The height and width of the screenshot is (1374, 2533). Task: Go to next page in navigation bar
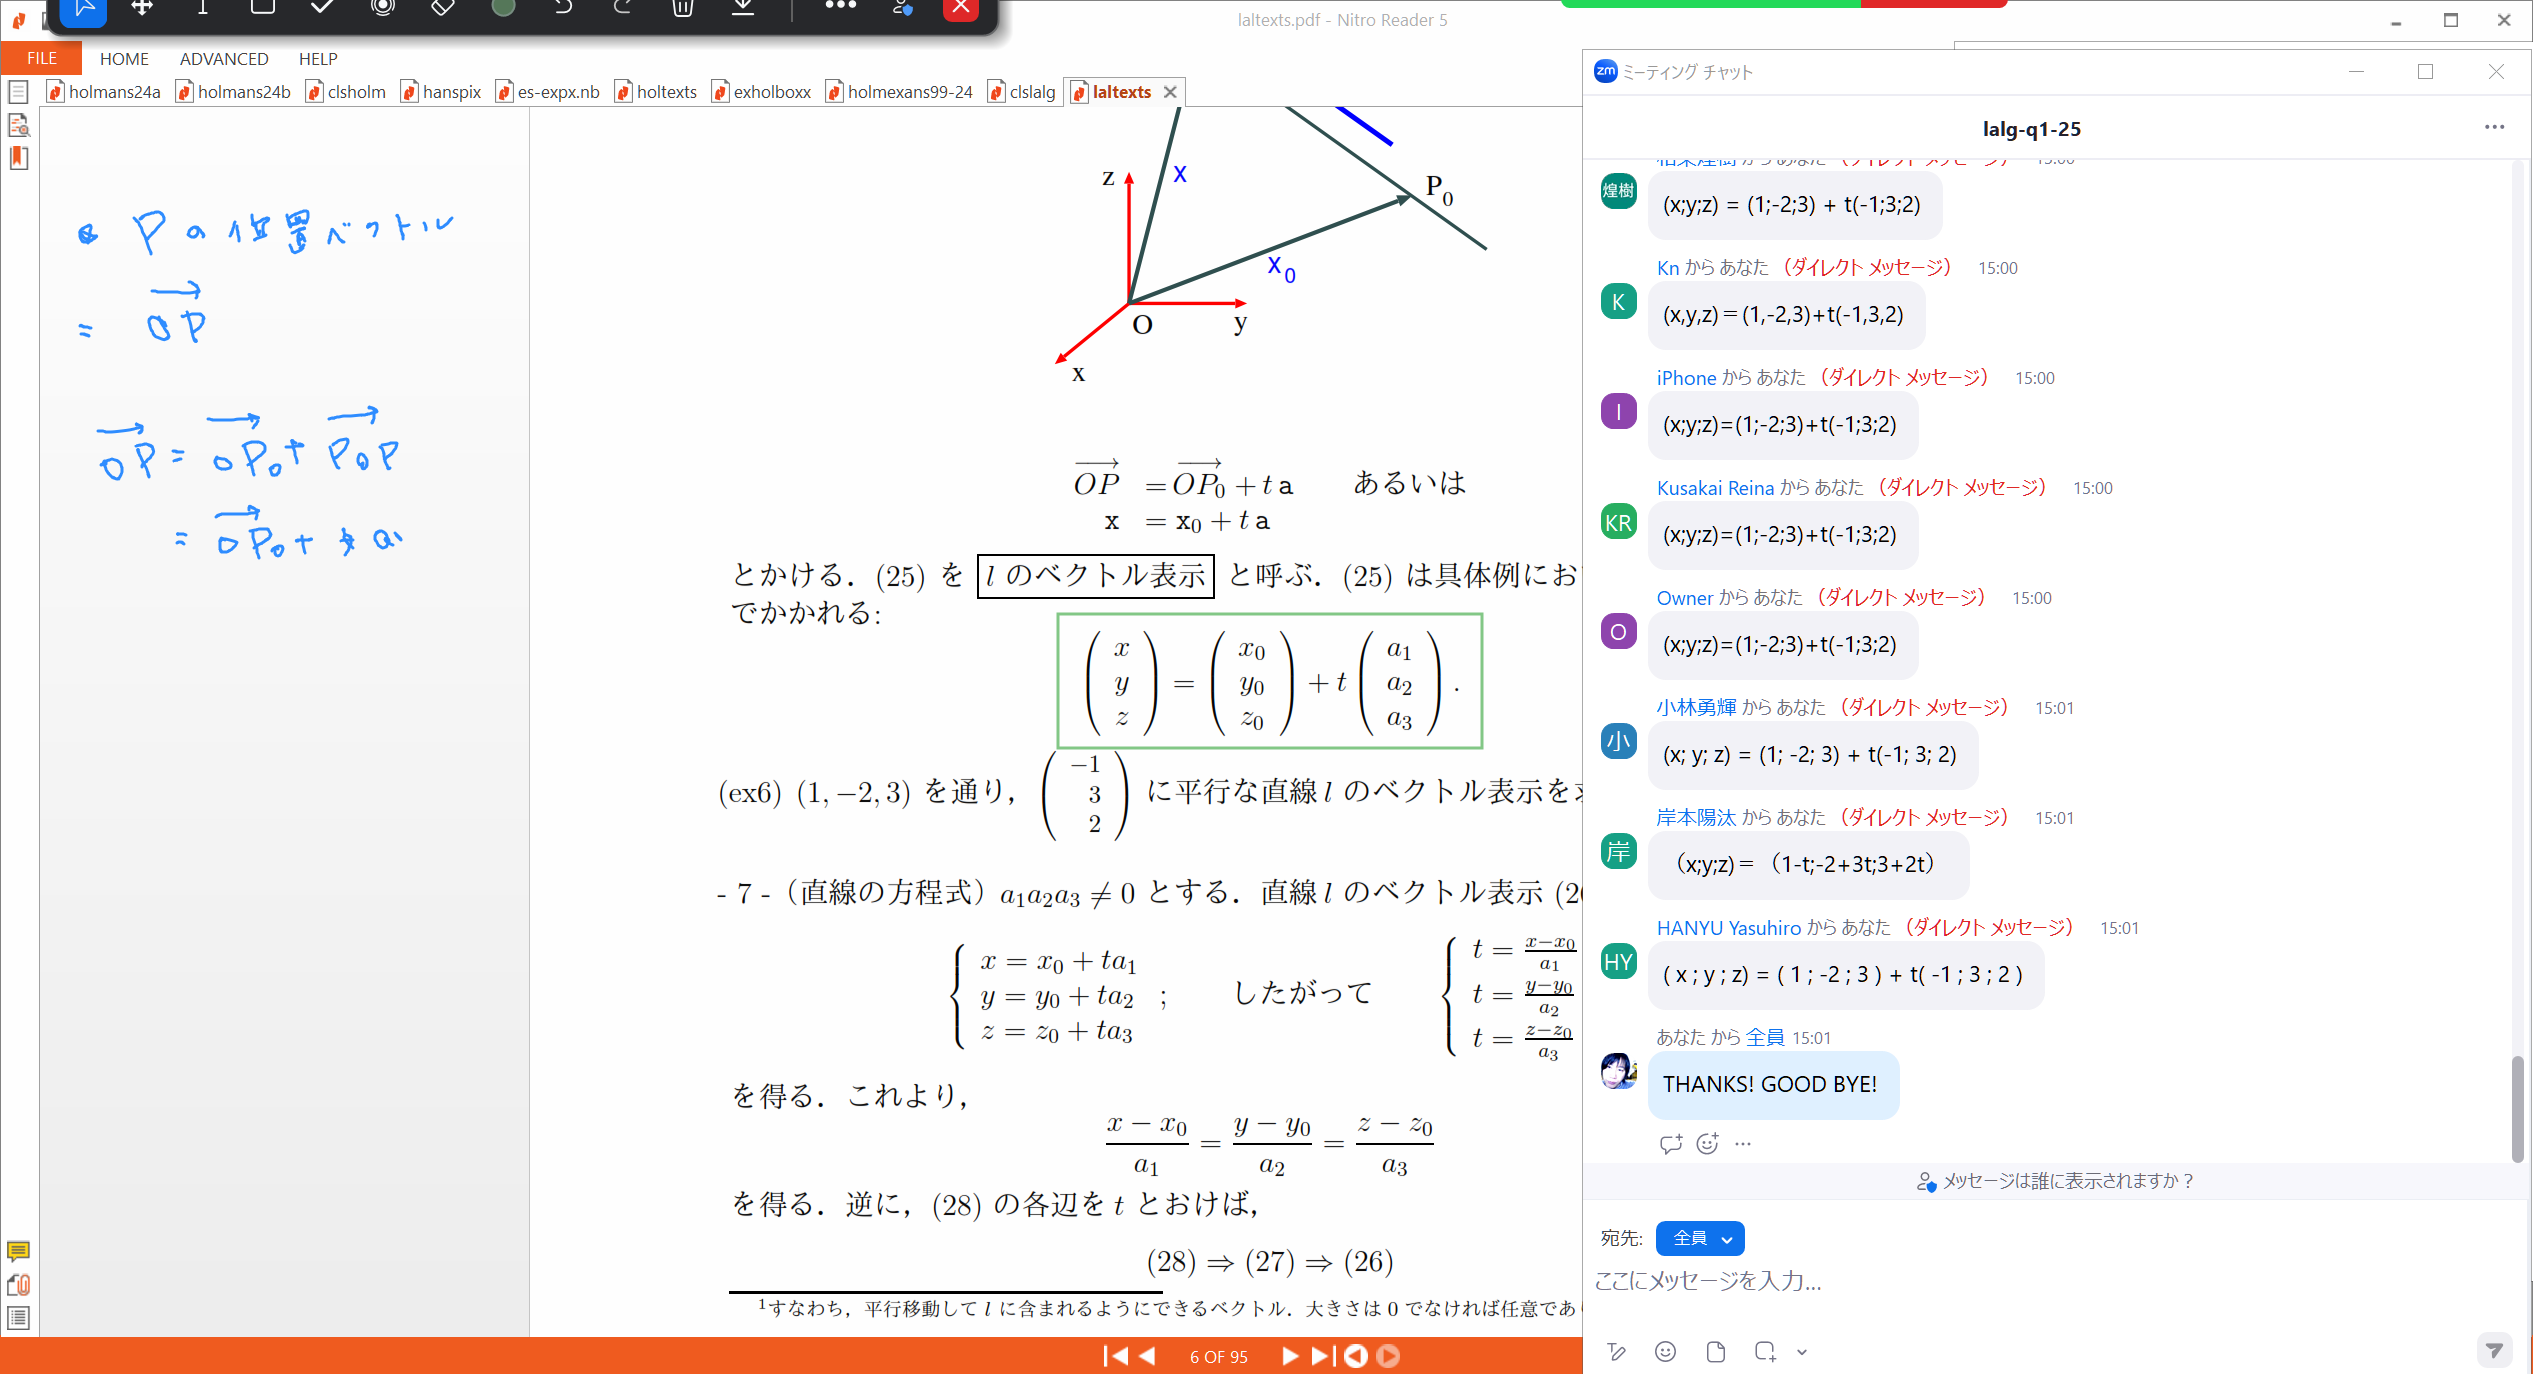[x=1290, y=1356]
